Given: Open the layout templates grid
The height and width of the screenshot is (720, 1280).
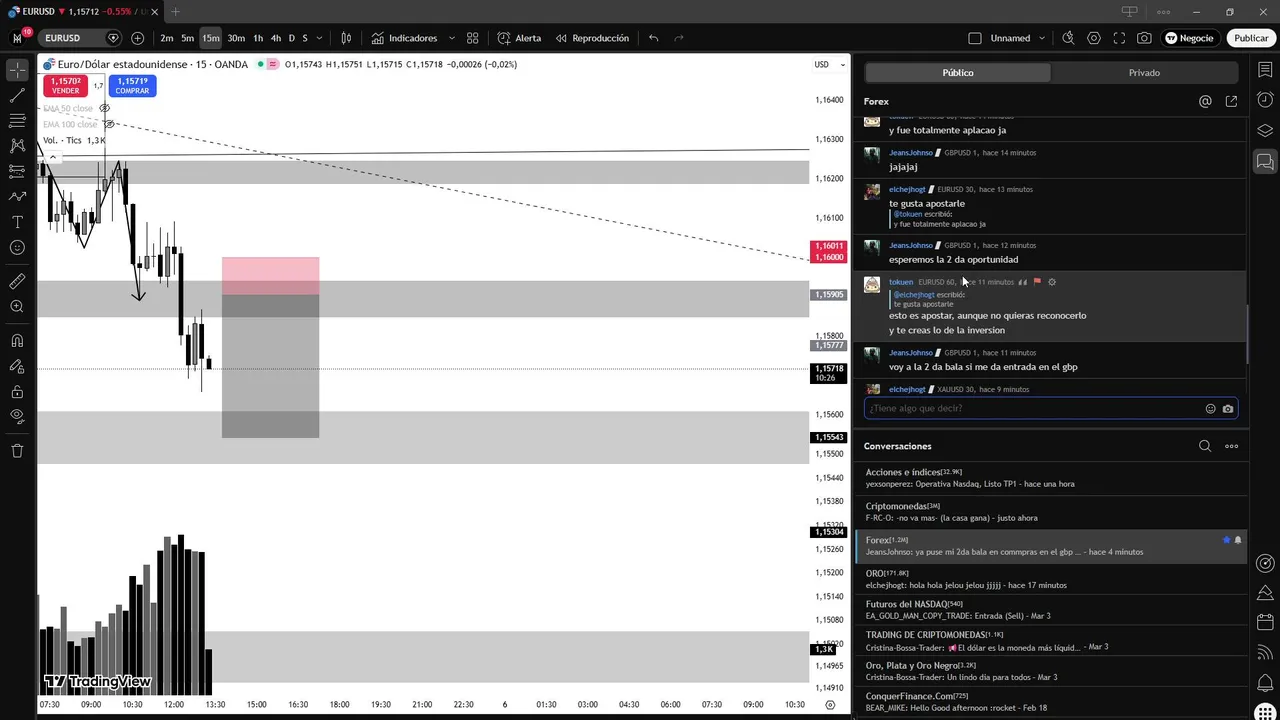Looking at the screenshot, I should 472,38.
